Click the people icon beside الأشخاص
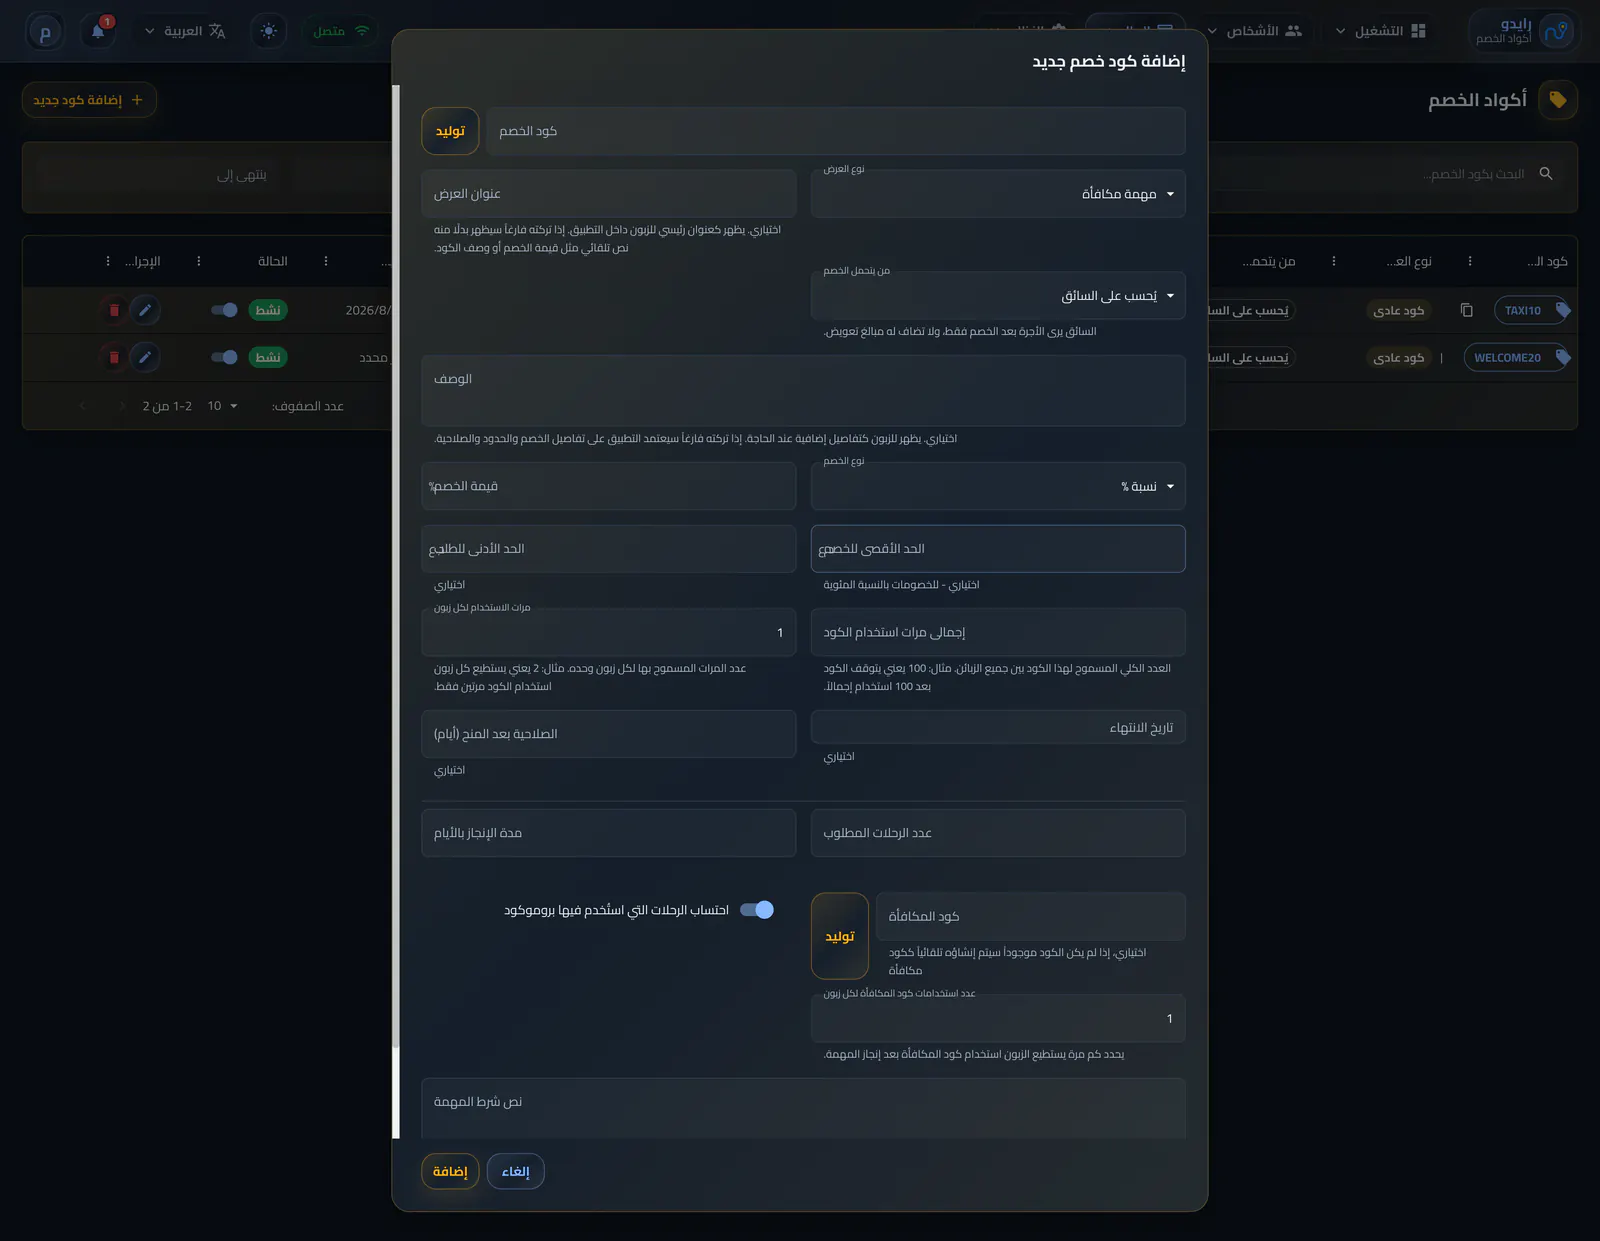The height and width of the screenshot is (1241, 1600). tap(1293, 31)
